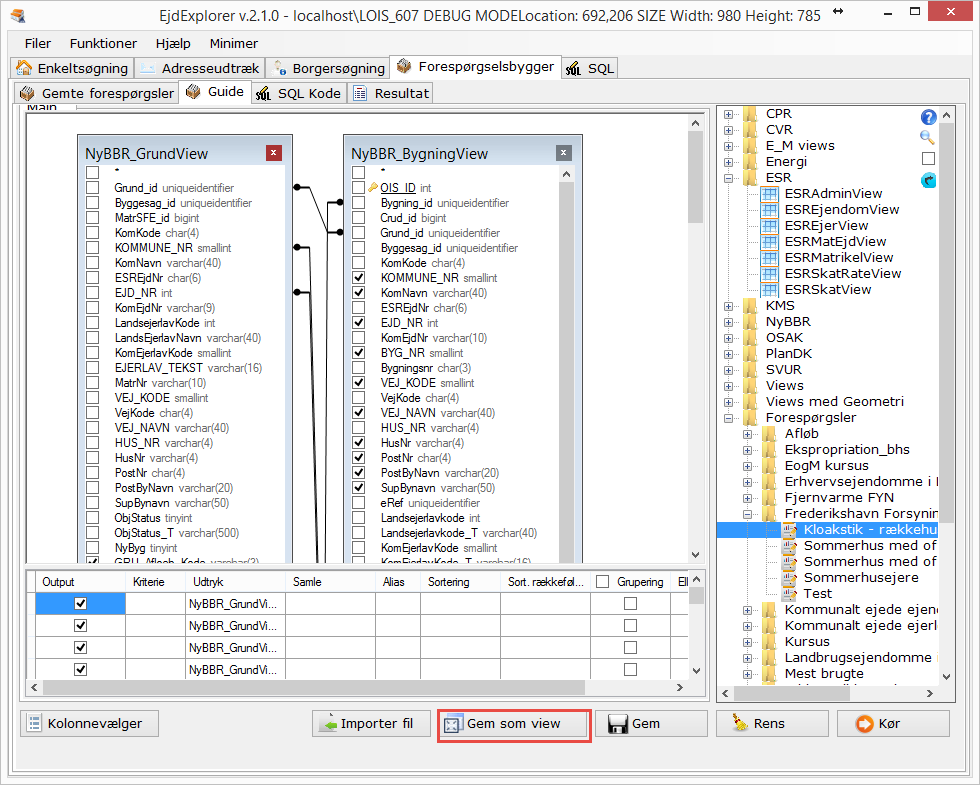Screen dimensions: 980x785
Task: Close the NyBBR_BygningView table box
Action: click(x=564, y=153)
